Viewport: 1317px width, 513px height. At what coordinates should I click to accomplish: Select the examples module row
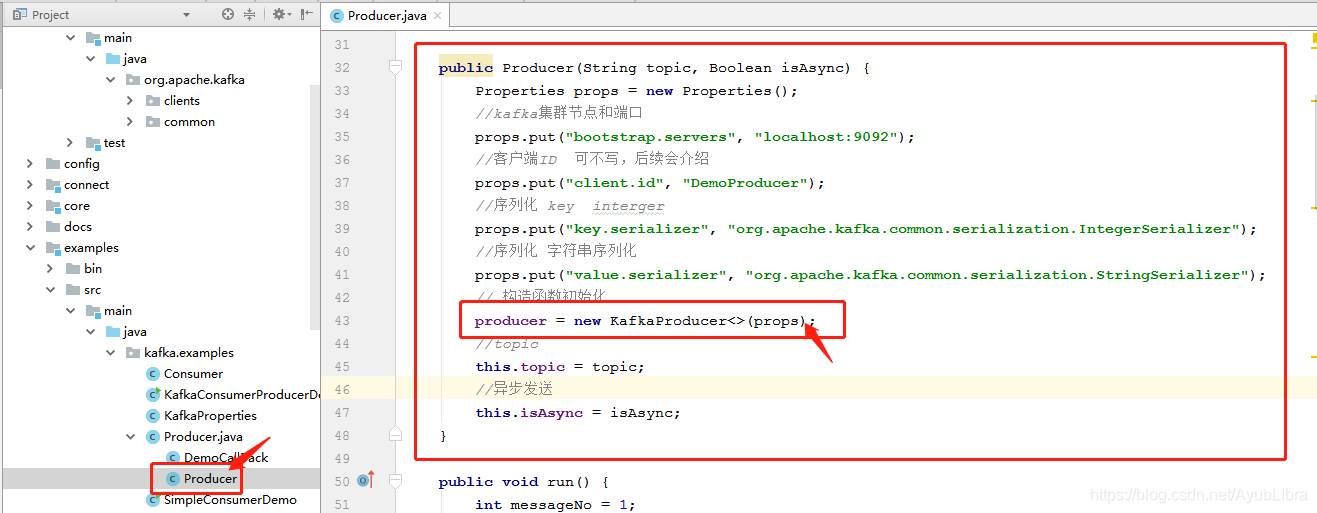click(160, 248)
